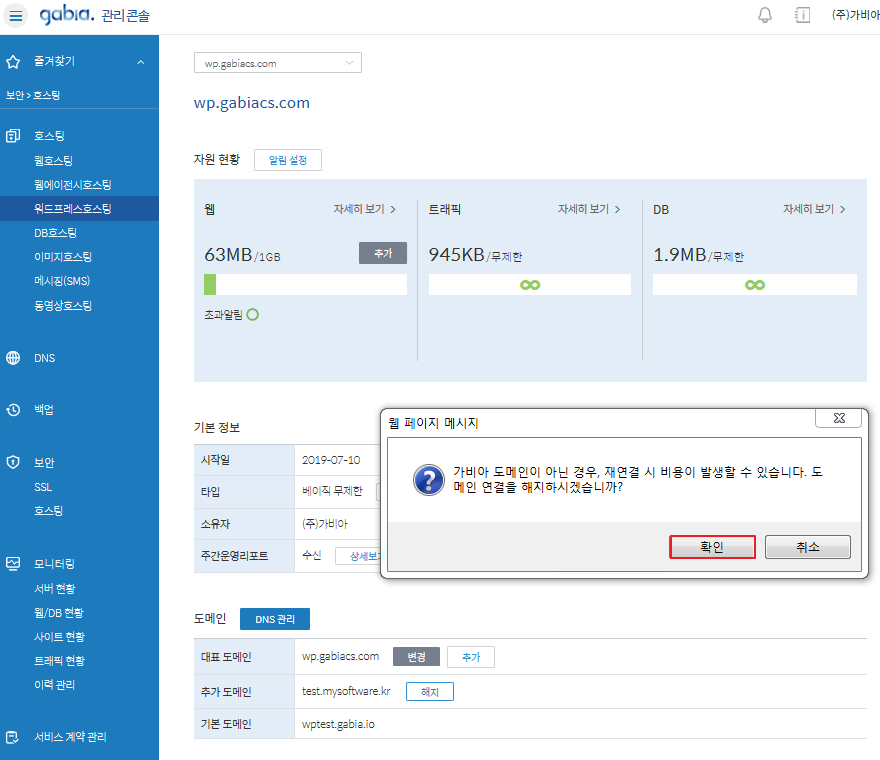Viewport: 880px width, 760px height.
Task: Close the 웹 페이지 메시지 dialog
Action: pos(838,418)
